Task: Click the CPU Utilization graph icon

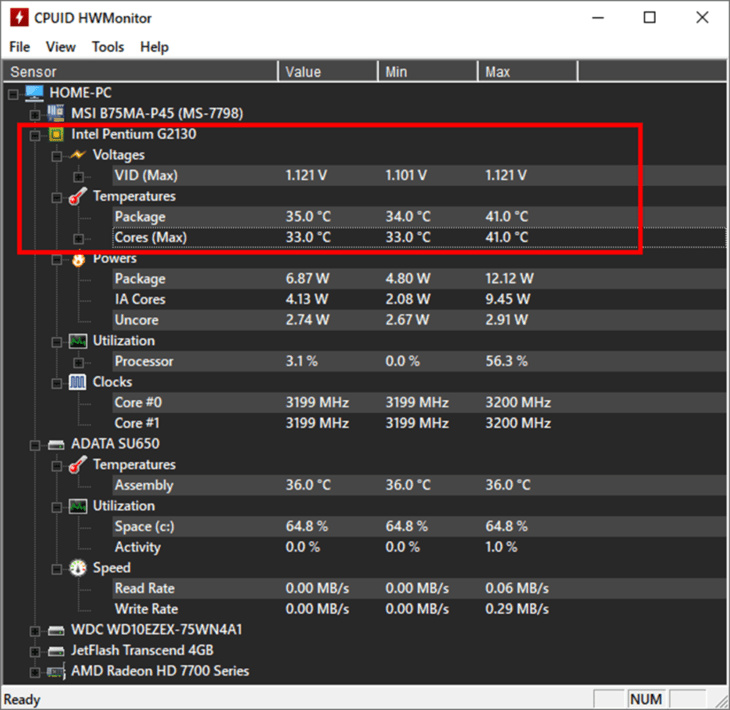Action: point(78,341)
